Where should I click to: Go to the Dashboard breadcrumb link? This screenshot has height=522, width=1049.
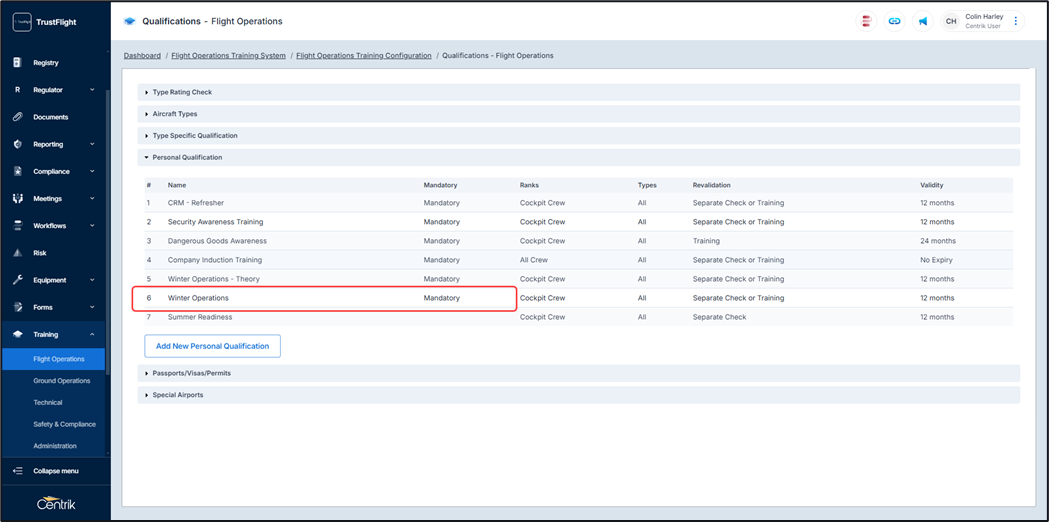[142, 56]
